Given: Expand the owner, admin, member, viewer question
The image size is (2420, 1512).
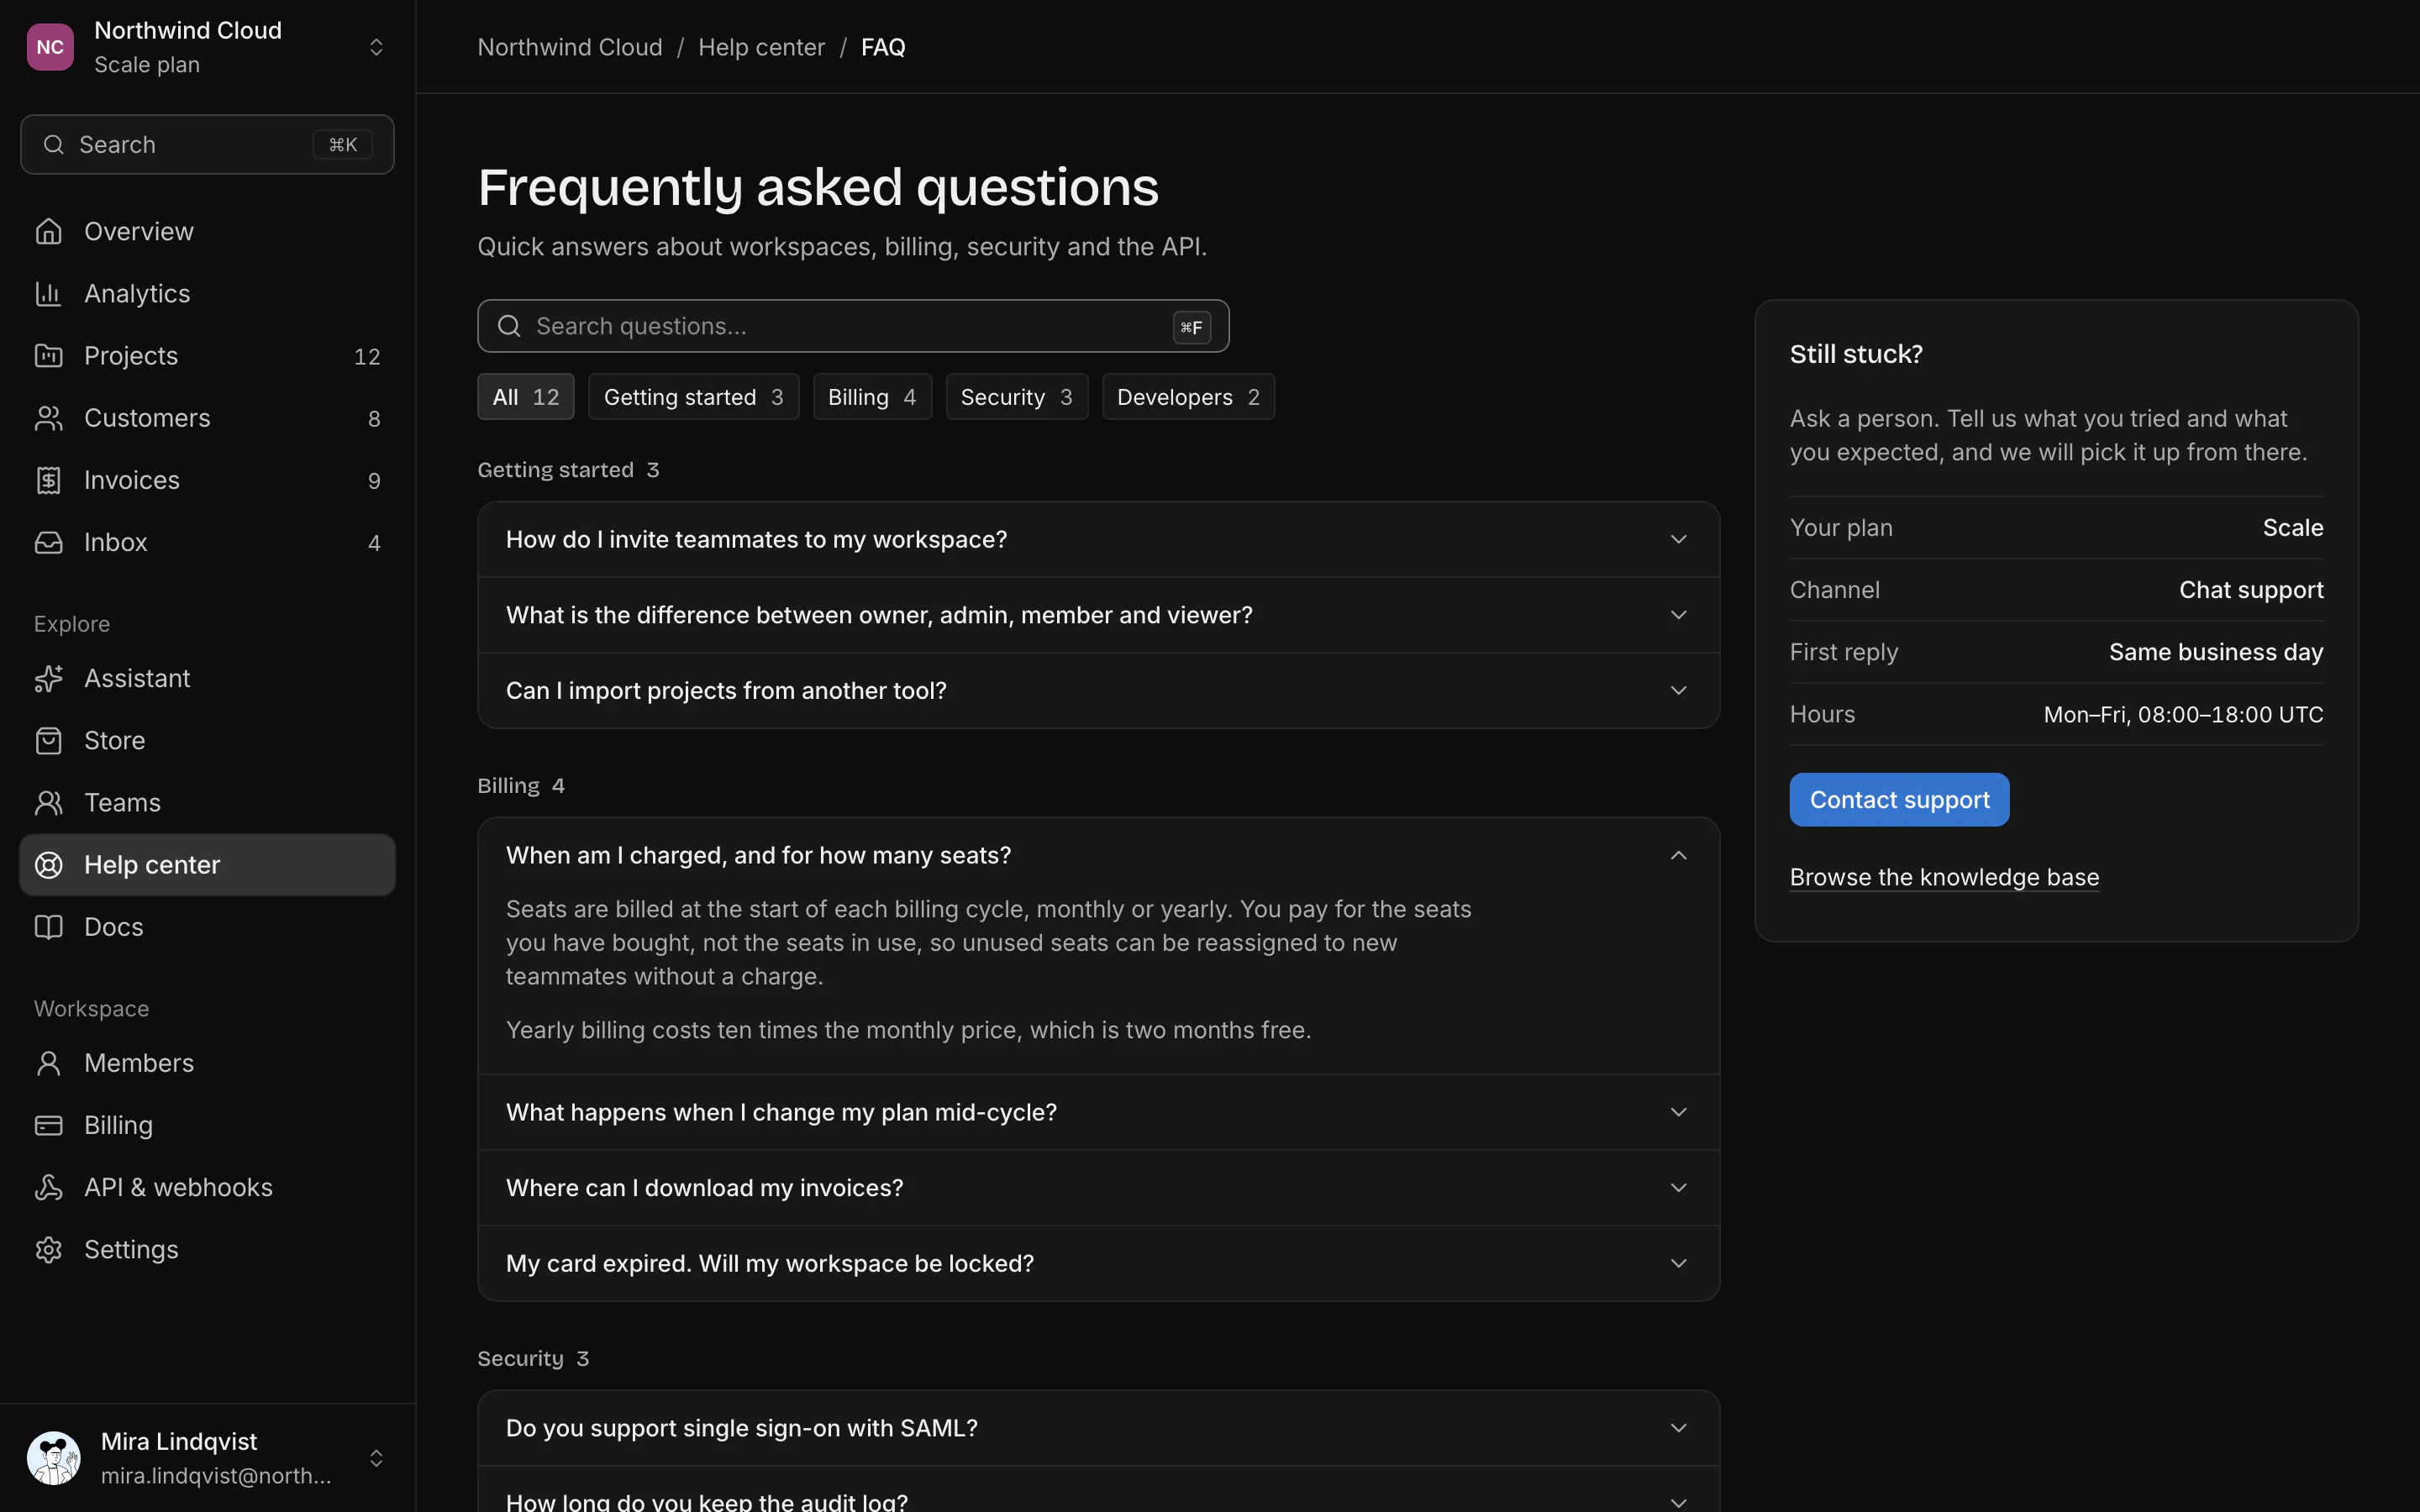Looking at the screenshot, I should pyautogui.click(x=1098, y=615).
